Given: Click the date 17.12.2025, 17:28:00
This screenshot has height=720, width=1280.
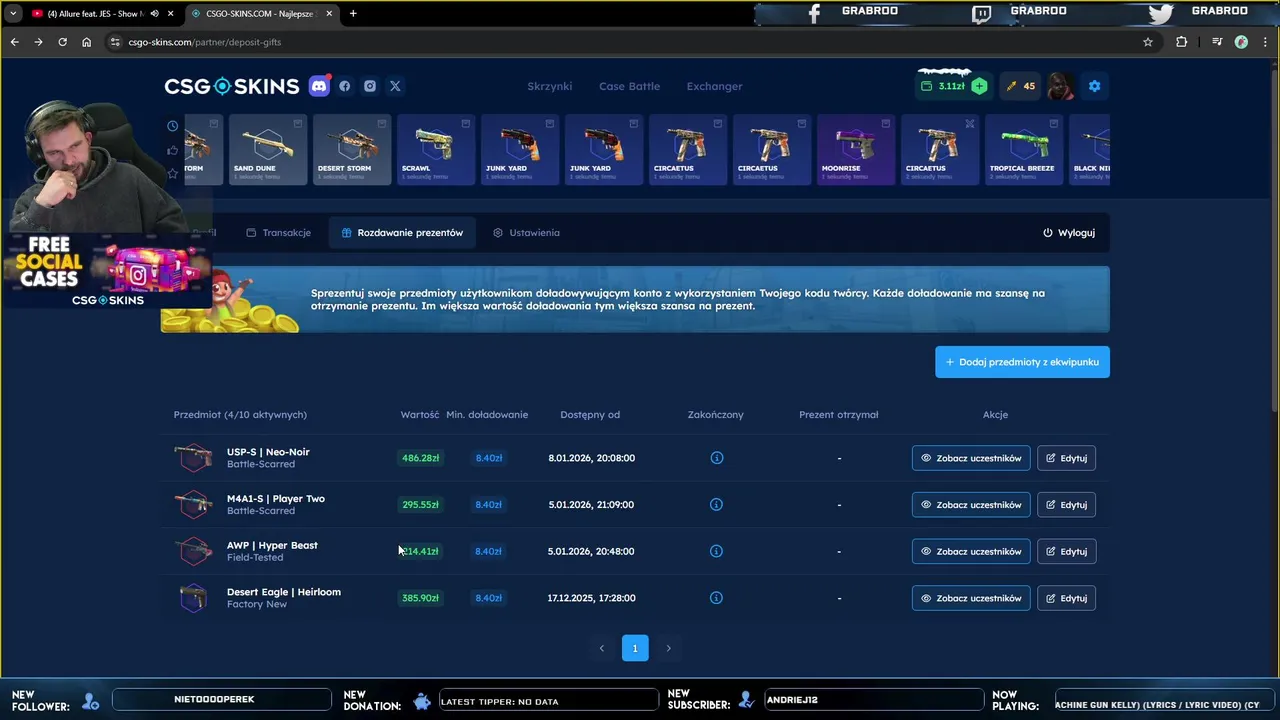Looking at the screenshot, I should (x=591, y=598).
